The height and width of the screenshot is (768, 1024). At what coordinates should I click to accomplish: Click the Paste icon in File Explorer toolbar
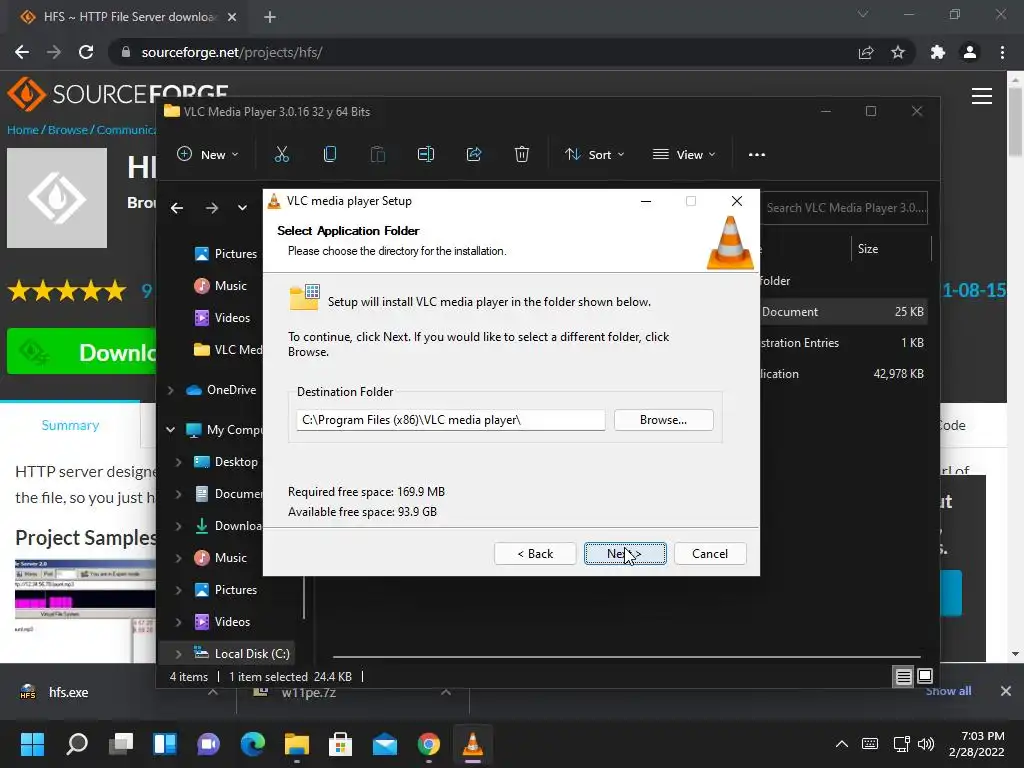point(377,154)
